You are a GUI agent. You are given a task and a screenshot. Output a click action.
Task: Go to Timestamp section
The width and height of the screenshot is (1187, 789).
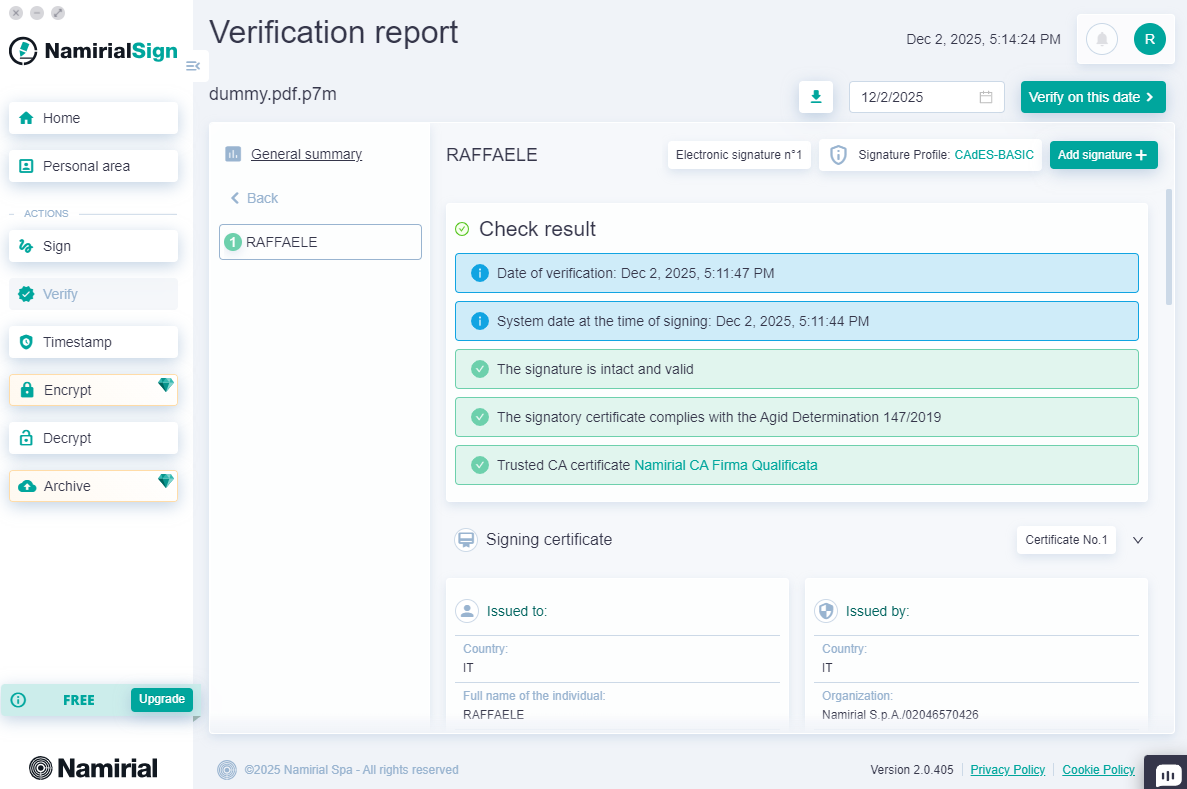pyautogui.click(x=93, y=342)
